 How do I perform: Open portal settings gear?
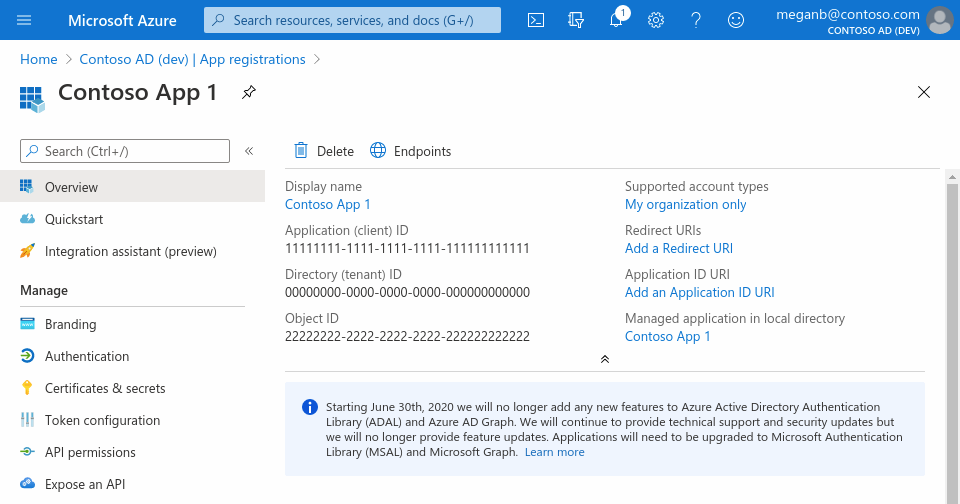tap(656, 20)
